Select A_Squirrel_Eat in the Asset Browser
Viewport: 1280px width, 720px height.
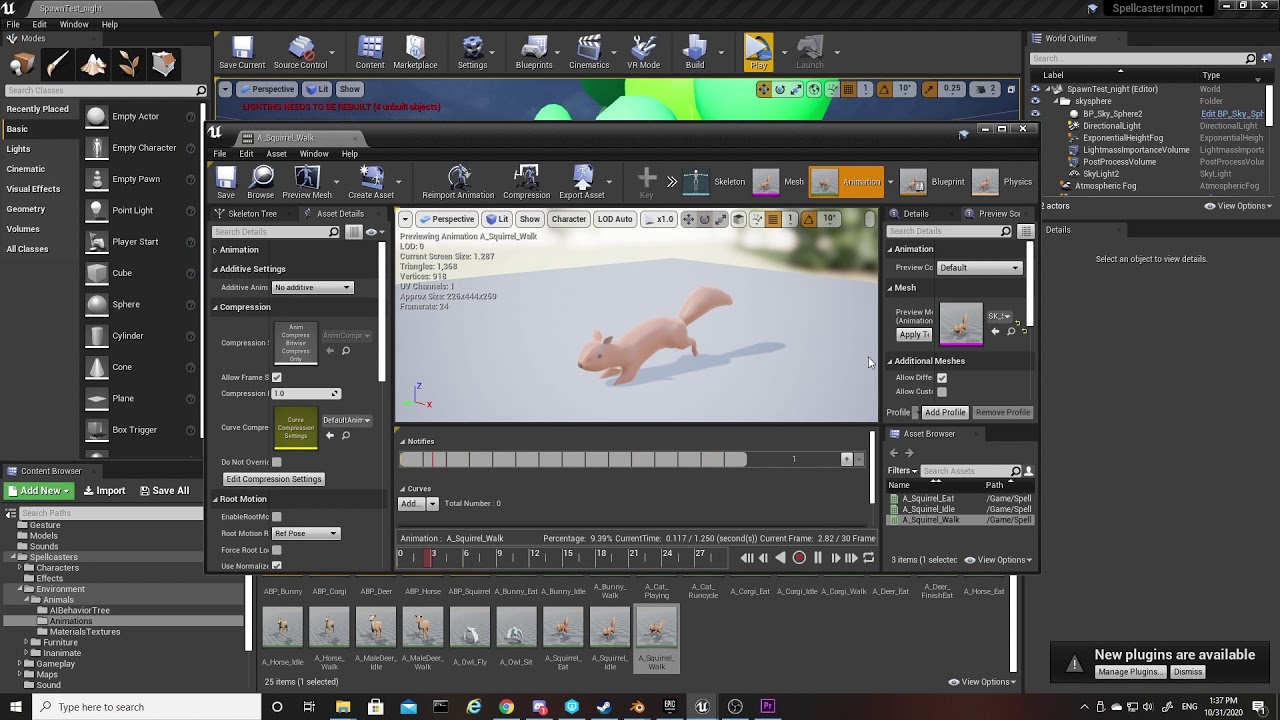point(928,498)
